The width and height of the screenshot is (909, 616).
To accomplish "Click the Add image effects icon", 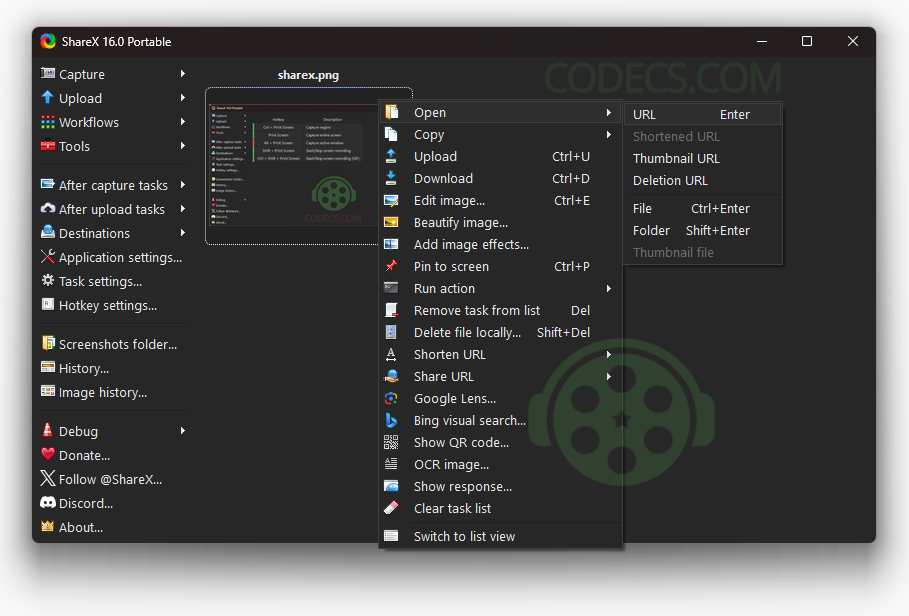I will 391,244.
